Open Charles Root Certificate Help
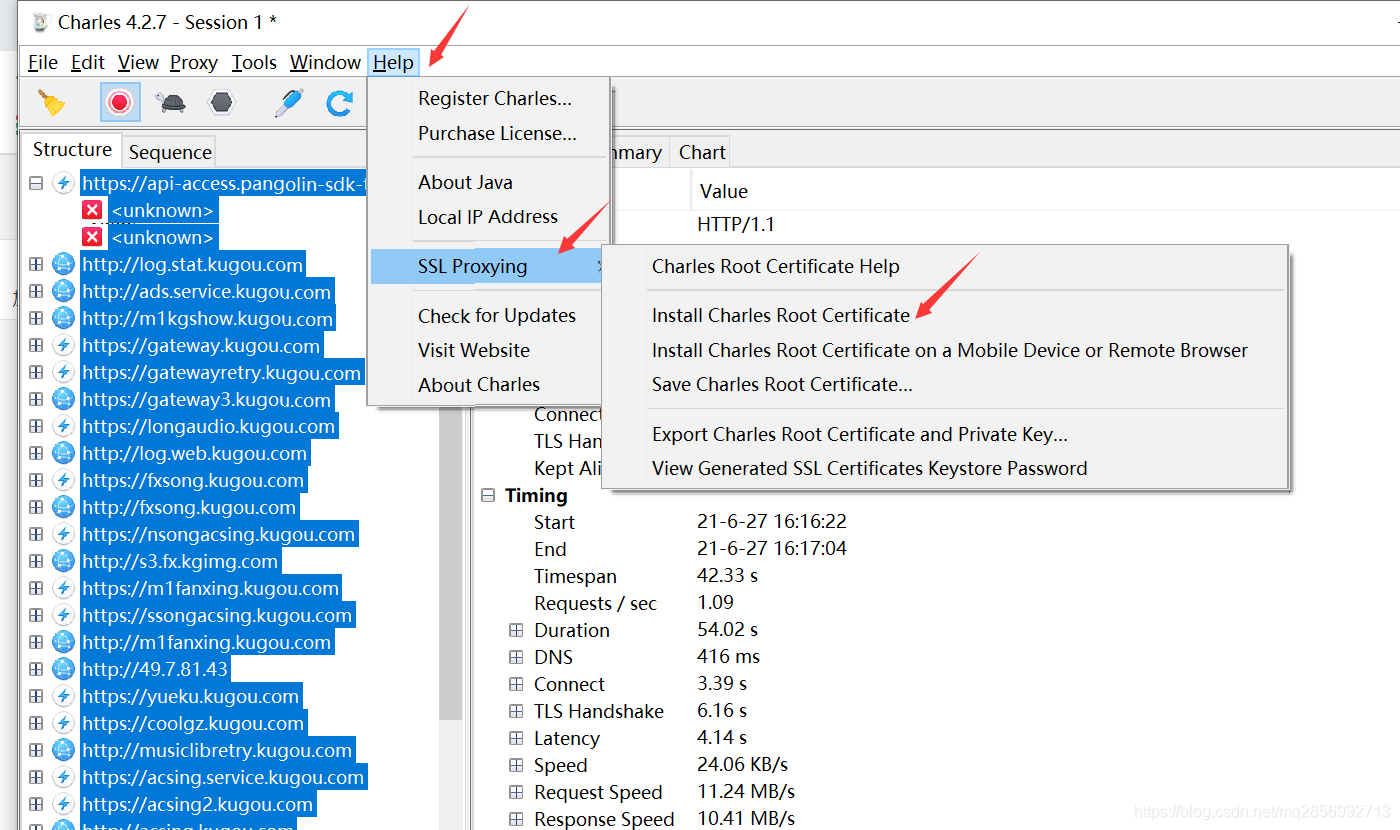The width and height of the screenshot is (1400, 830). pos(776,266)
